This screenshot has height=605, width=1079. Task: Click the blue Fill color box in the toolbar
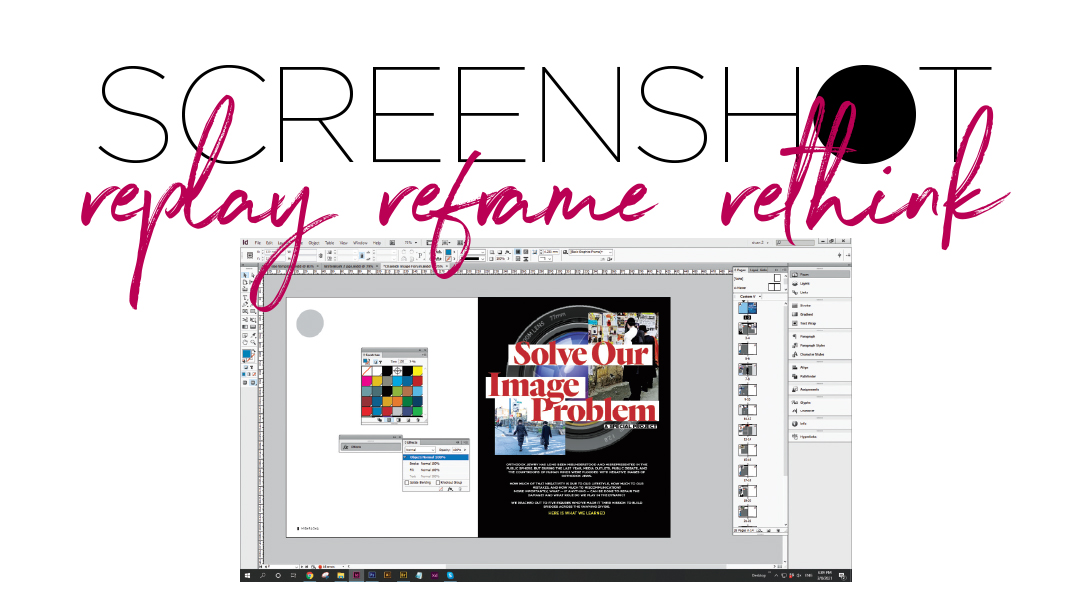click(246, 354)
